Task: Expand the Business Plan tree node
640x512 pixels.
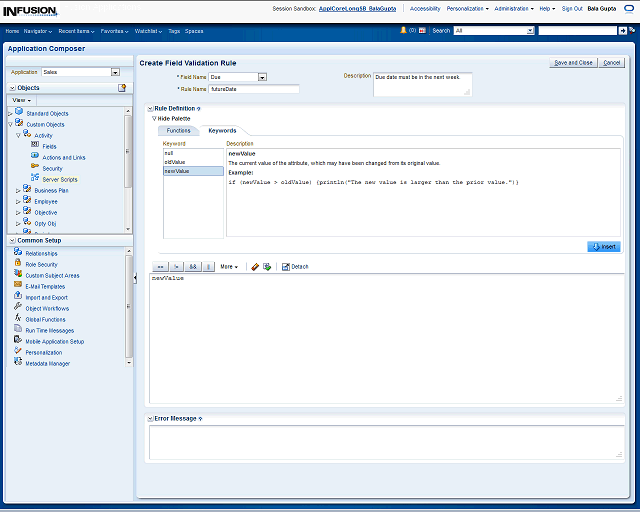Action: pos(18,190)
